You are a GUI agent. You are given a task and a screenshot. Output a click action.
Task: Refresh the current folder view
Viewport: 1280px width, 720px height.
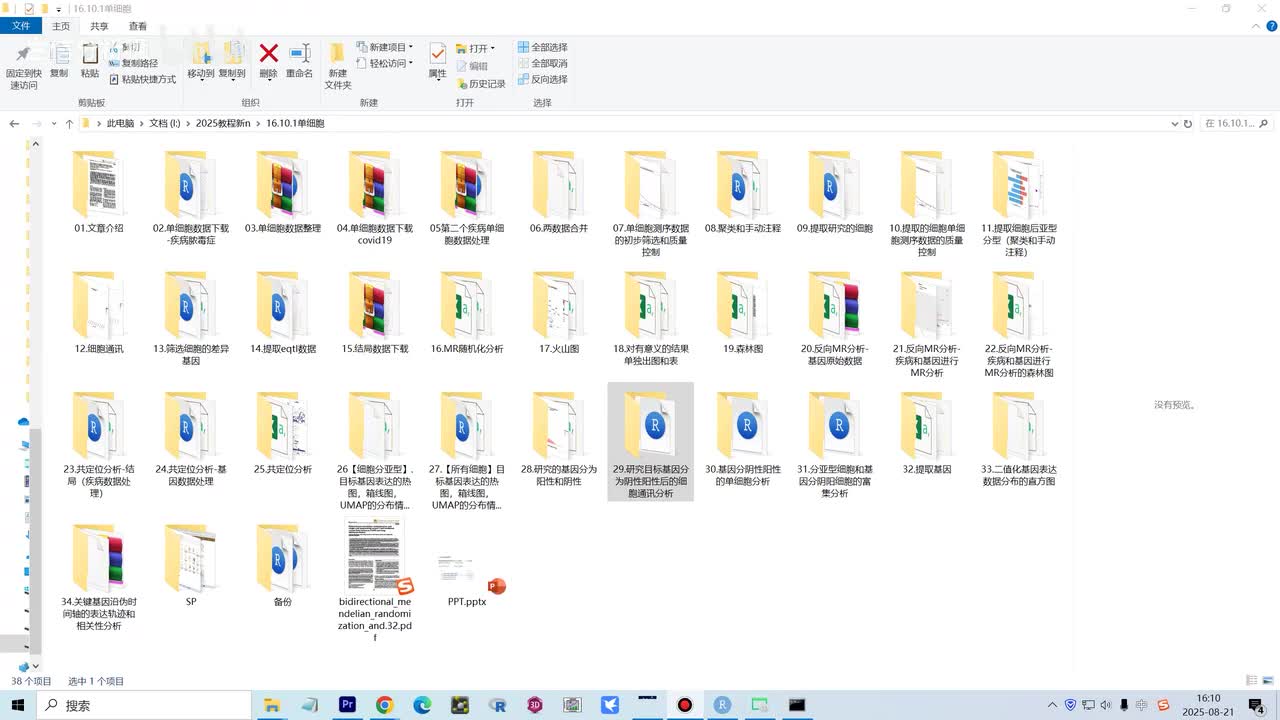click(x=1188, y=124)
